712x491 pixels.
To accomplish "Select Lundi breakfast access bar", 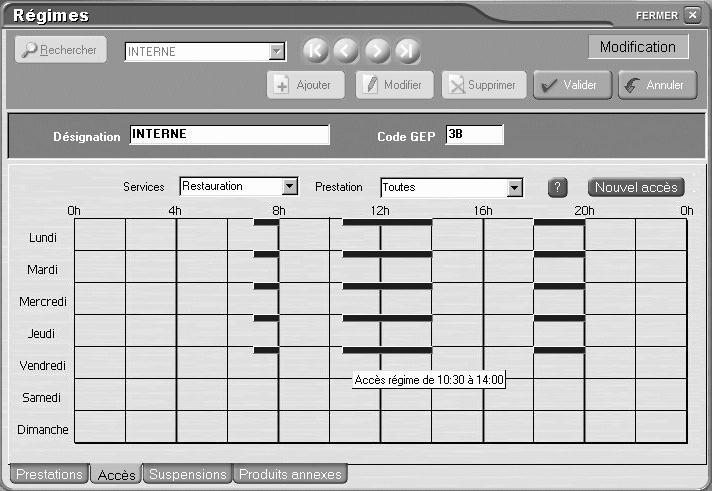I will pyautogui.click(x=266, y=223).
